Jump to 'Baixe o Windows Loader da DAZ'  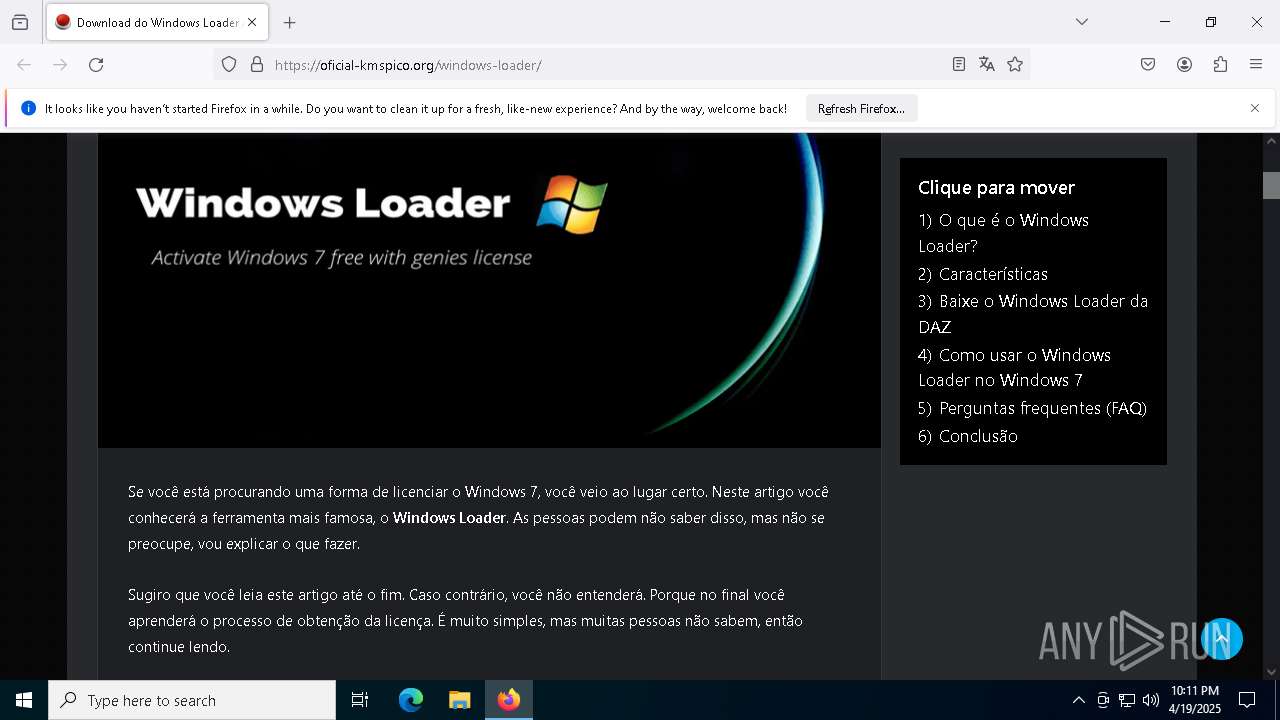click(x=1033, y=314)
